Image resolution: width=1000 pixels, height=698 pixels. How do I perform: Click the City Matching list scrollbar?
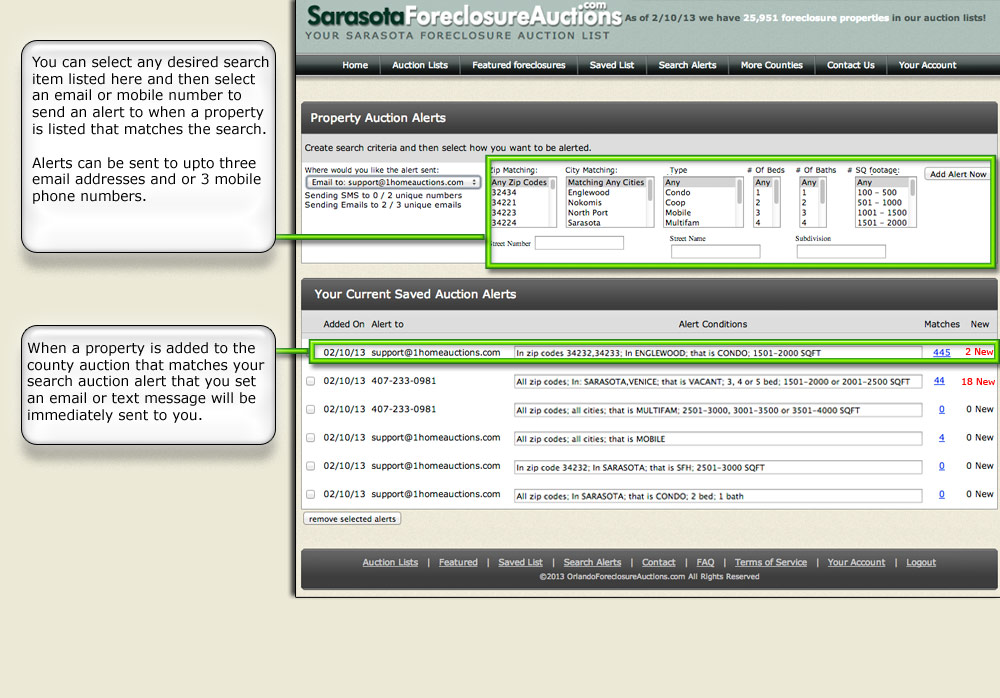point(650,202)
